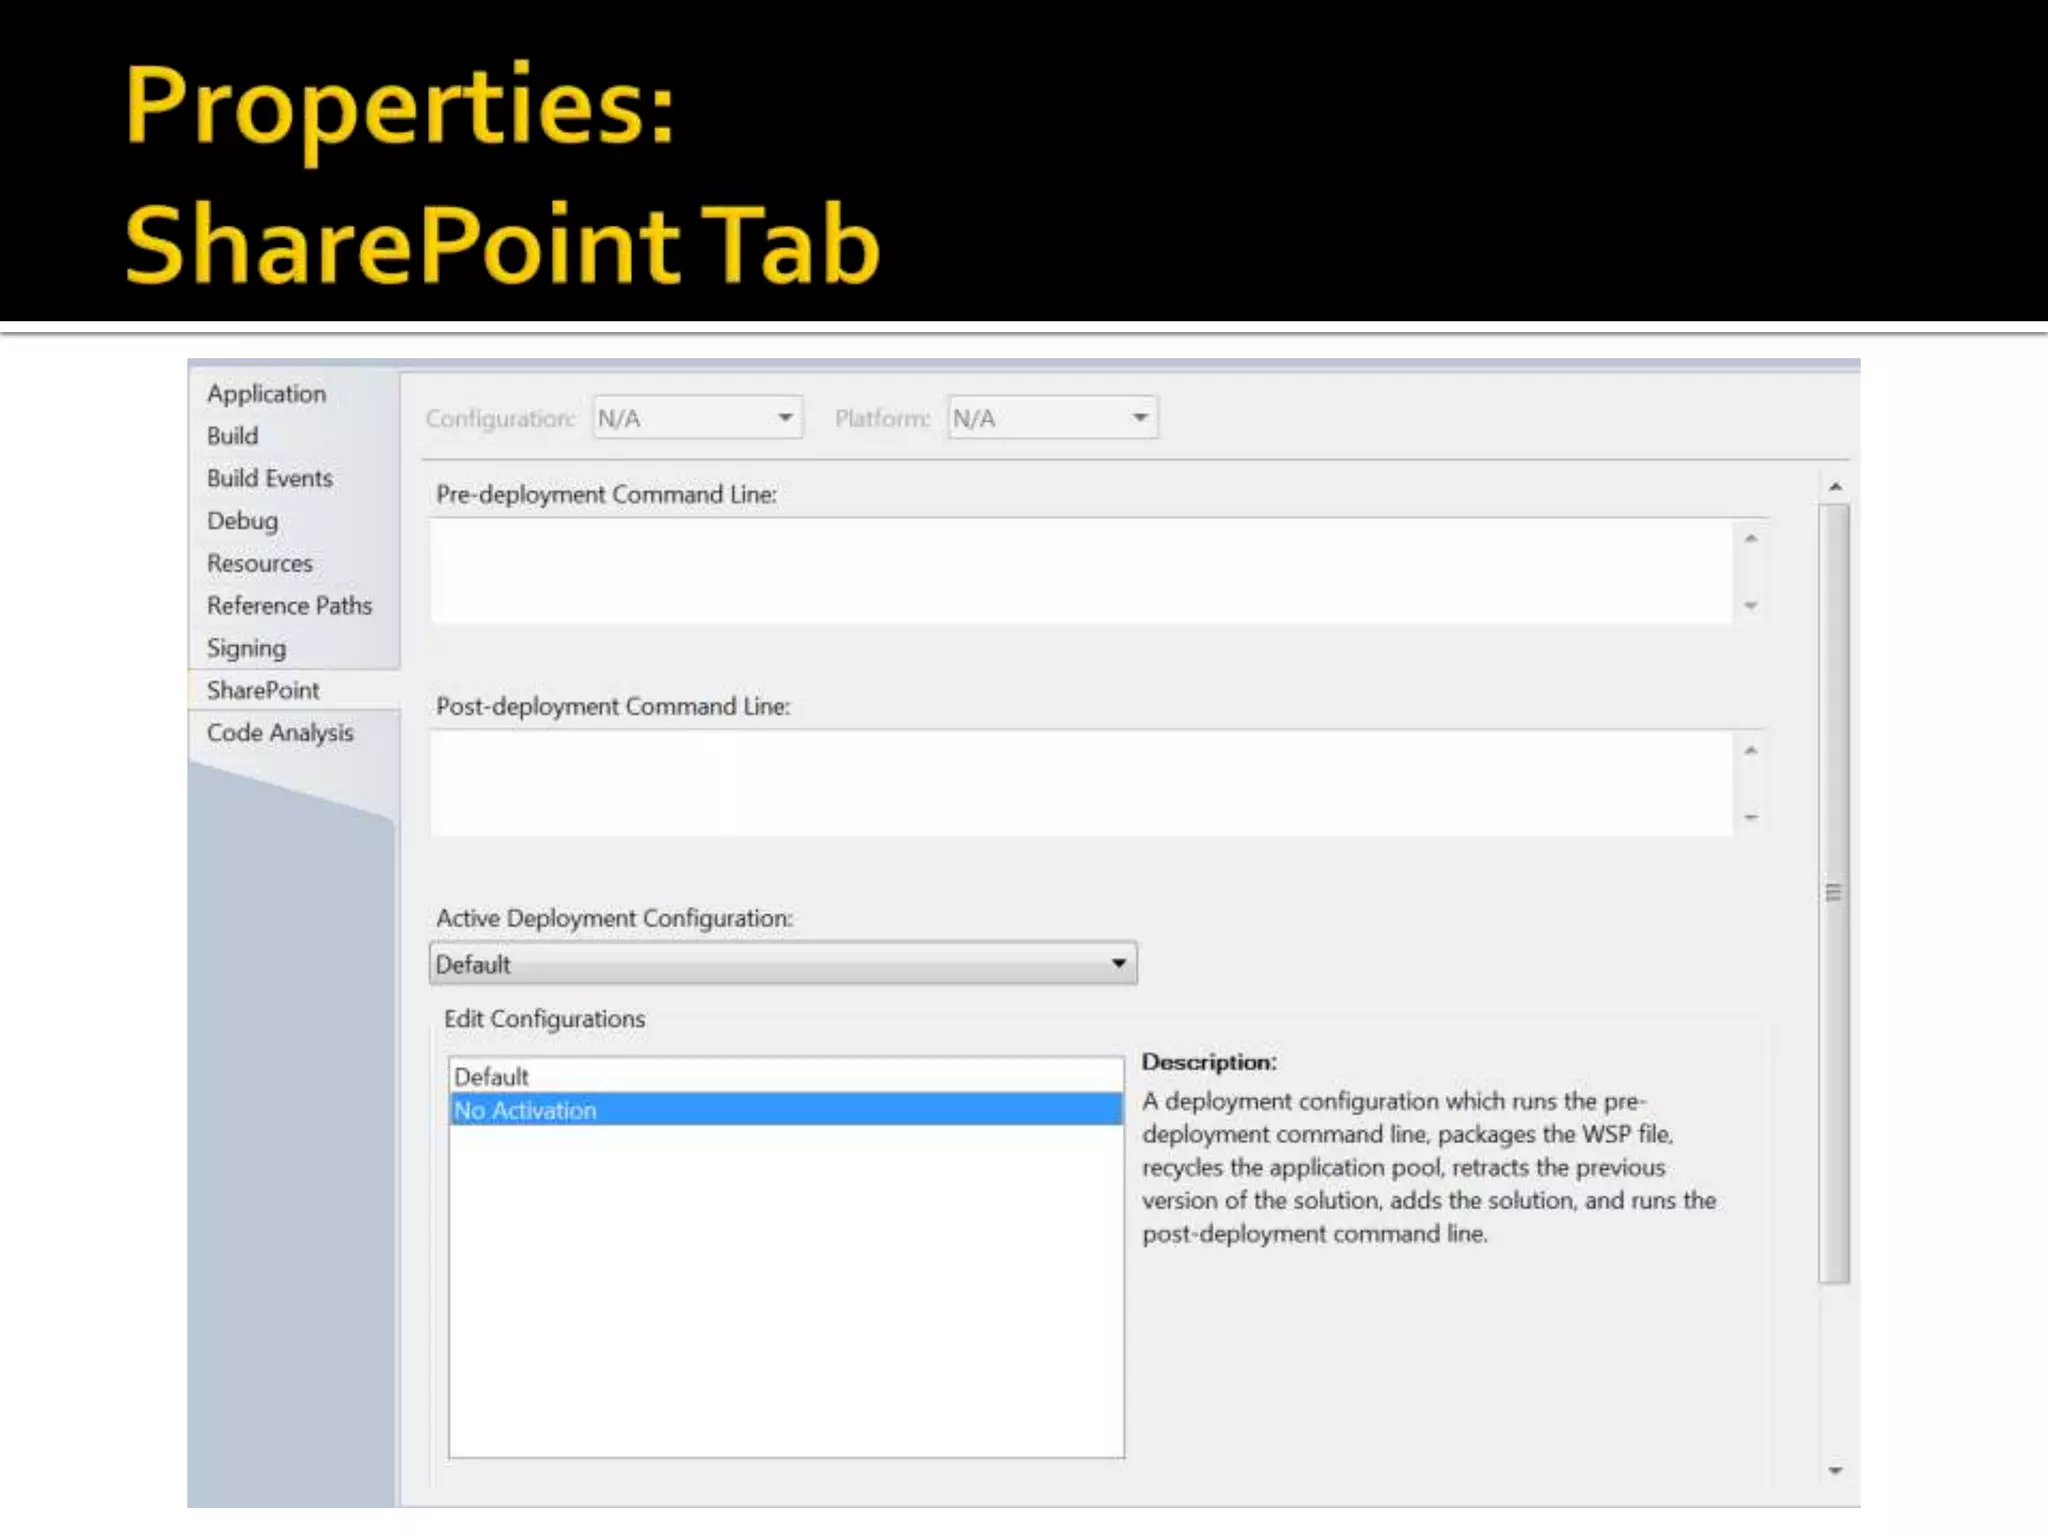Select Default in Edit Configurations list
Image resolution: width=2048 pixels, height=1536 pixels.
pos(786,1077)
